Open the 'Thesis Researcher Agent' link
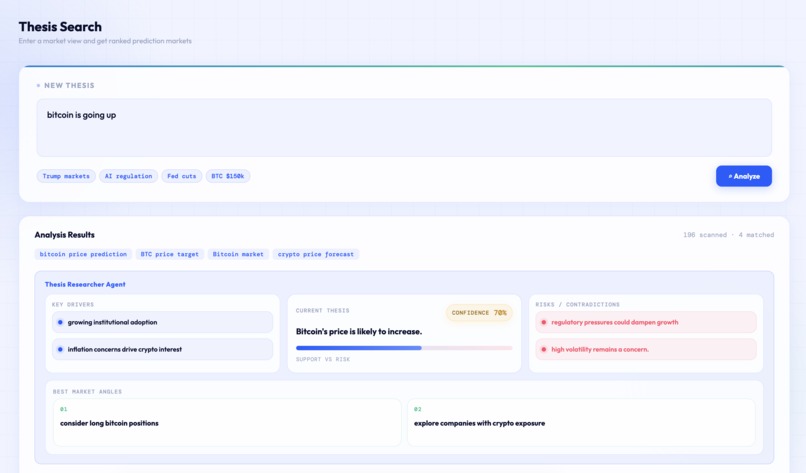Viewport: 806px width, 473px height. [85, 284]
